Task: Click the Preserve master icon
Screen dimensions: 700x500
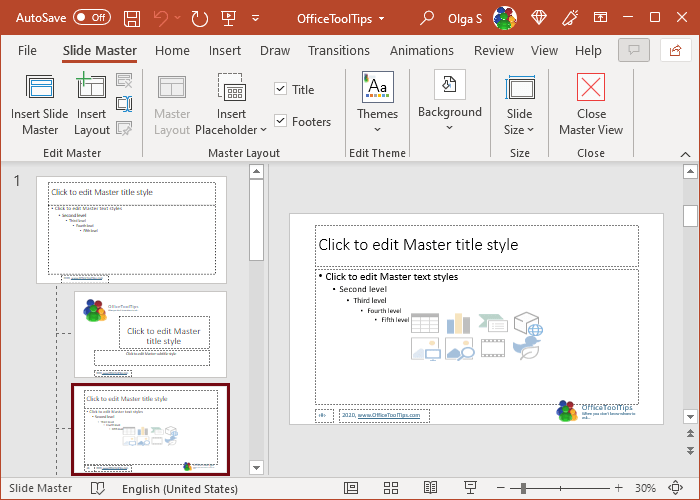Action: tap(124, 129)
